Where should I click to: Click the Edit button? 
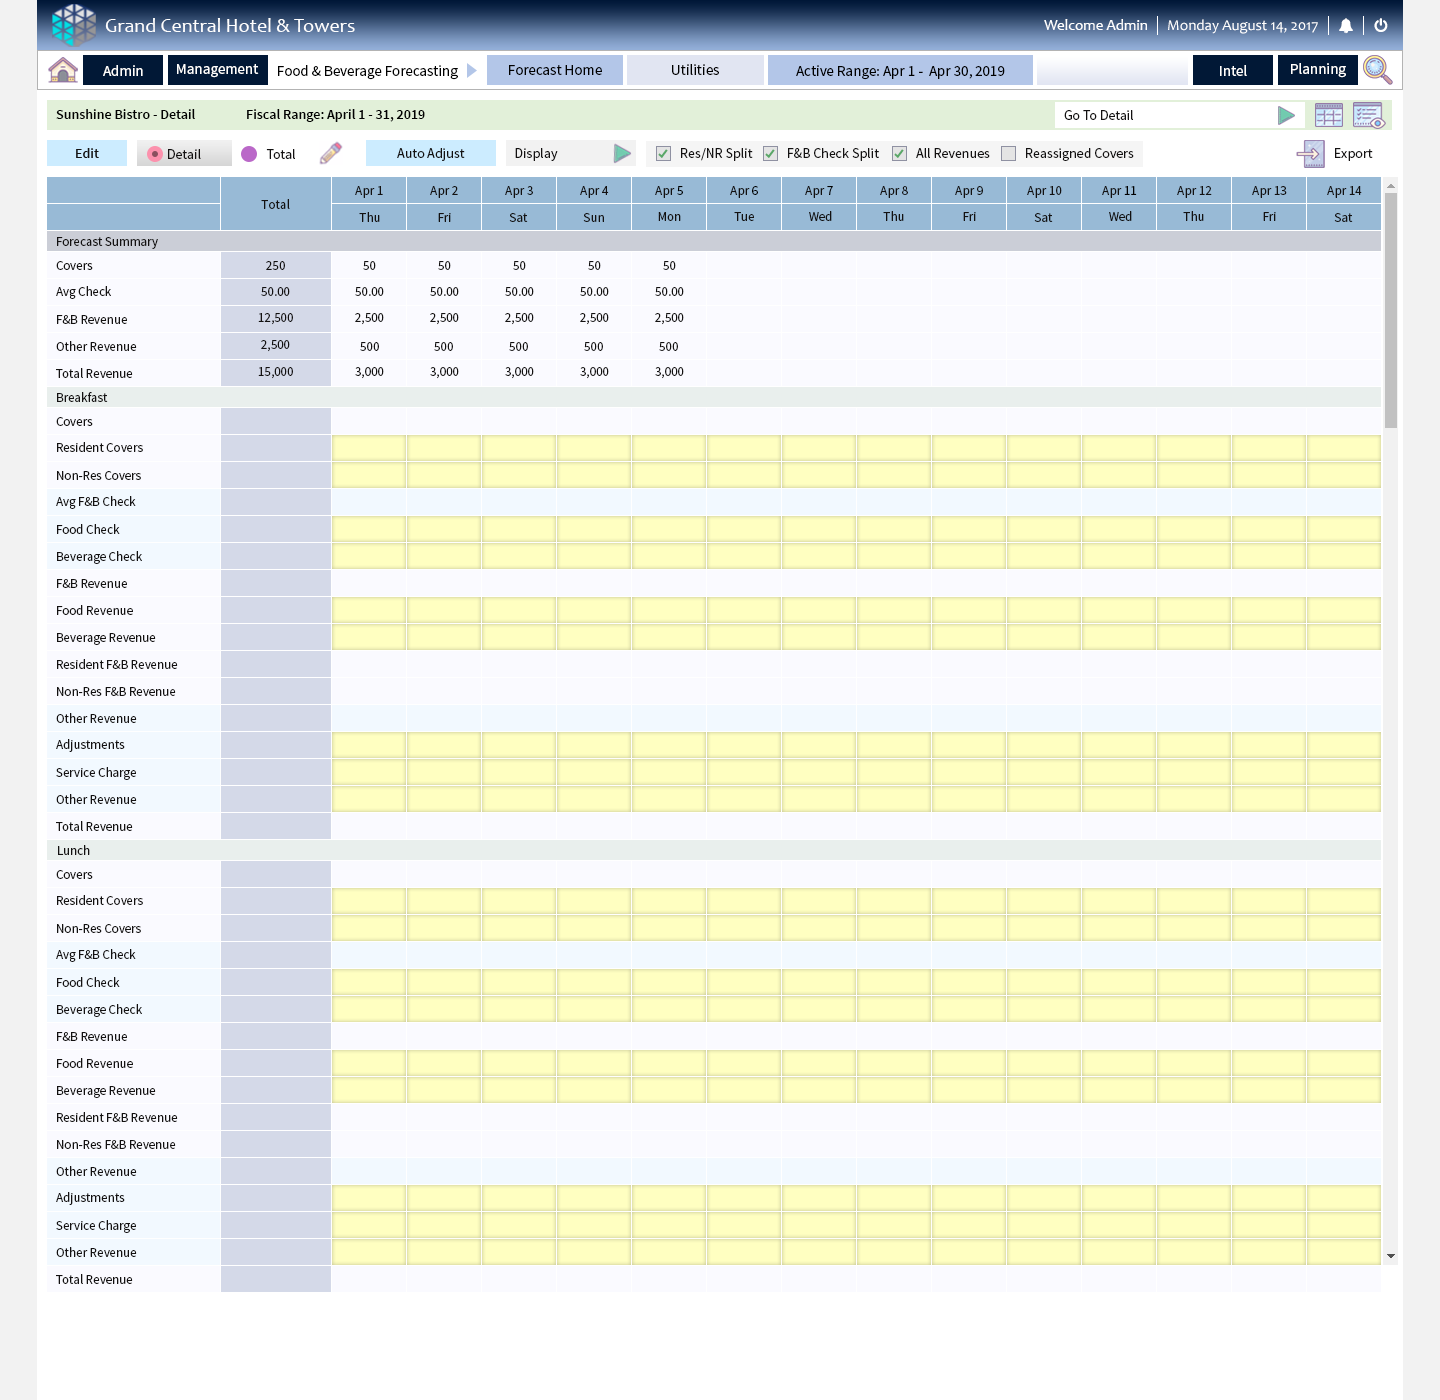point(87,154)
